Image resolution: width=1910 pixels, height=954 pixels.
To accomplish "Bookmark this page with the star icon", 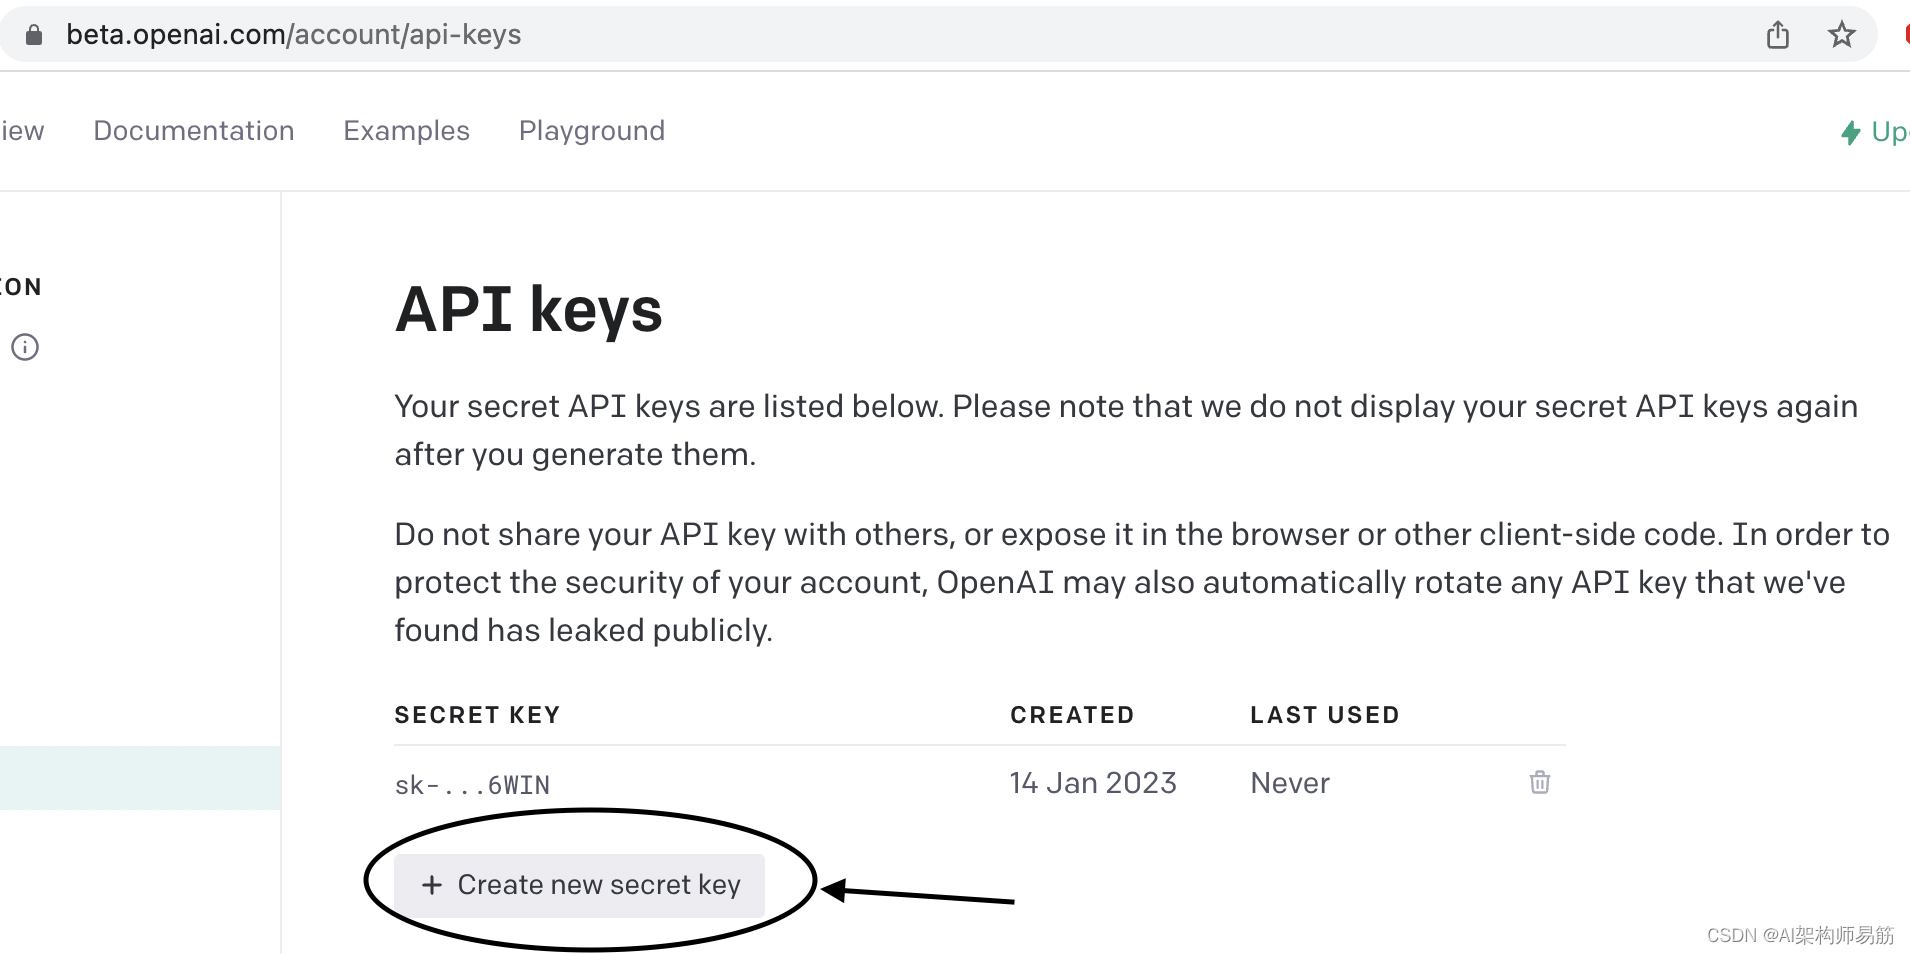I will (x=1841, y=35).
